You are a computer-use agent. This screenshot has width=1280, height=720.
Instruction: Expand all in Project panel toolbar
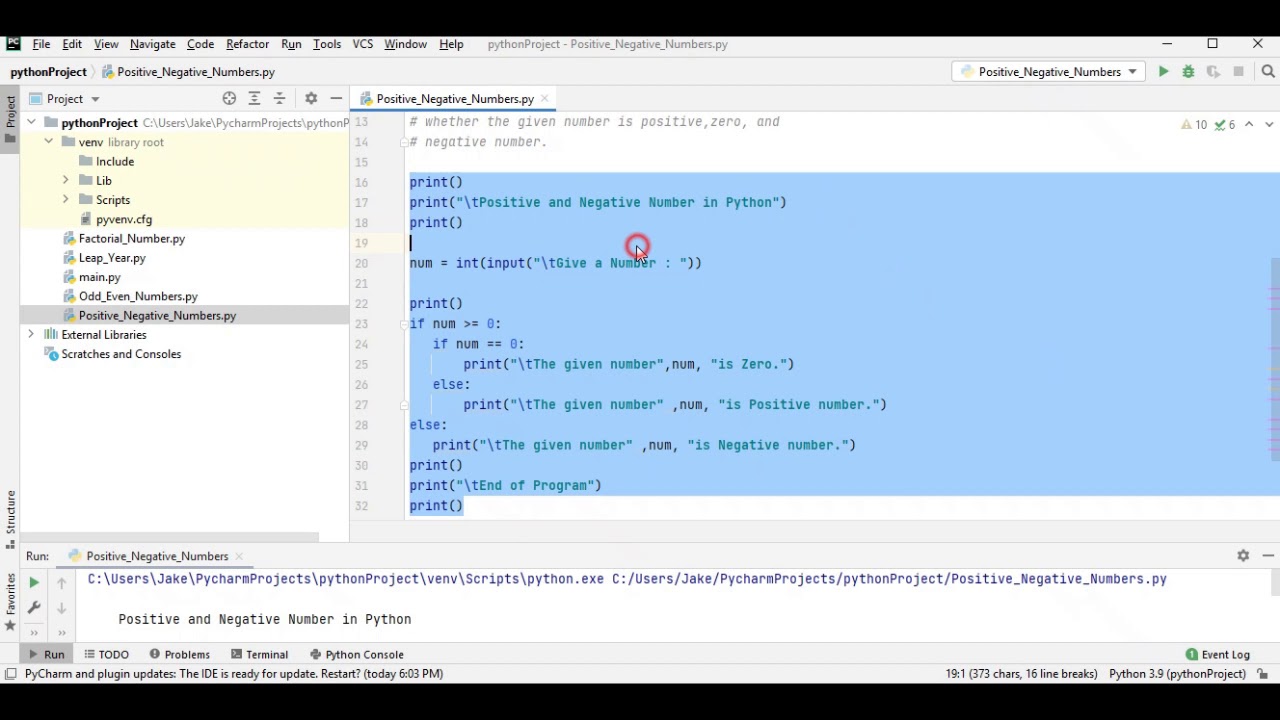click(x=254, y=98)
